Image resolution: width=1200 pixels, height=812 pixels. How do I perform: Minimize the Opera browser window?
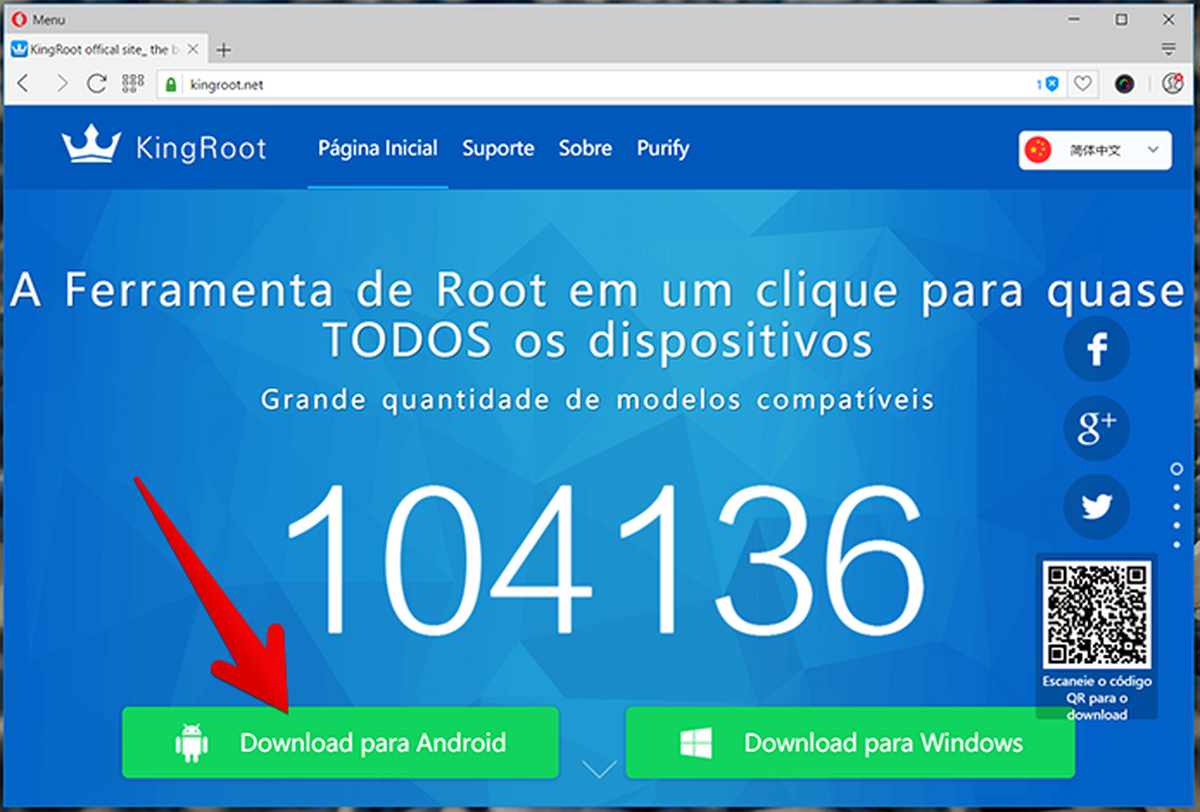pyautogui.click(x=1076, y=19)
